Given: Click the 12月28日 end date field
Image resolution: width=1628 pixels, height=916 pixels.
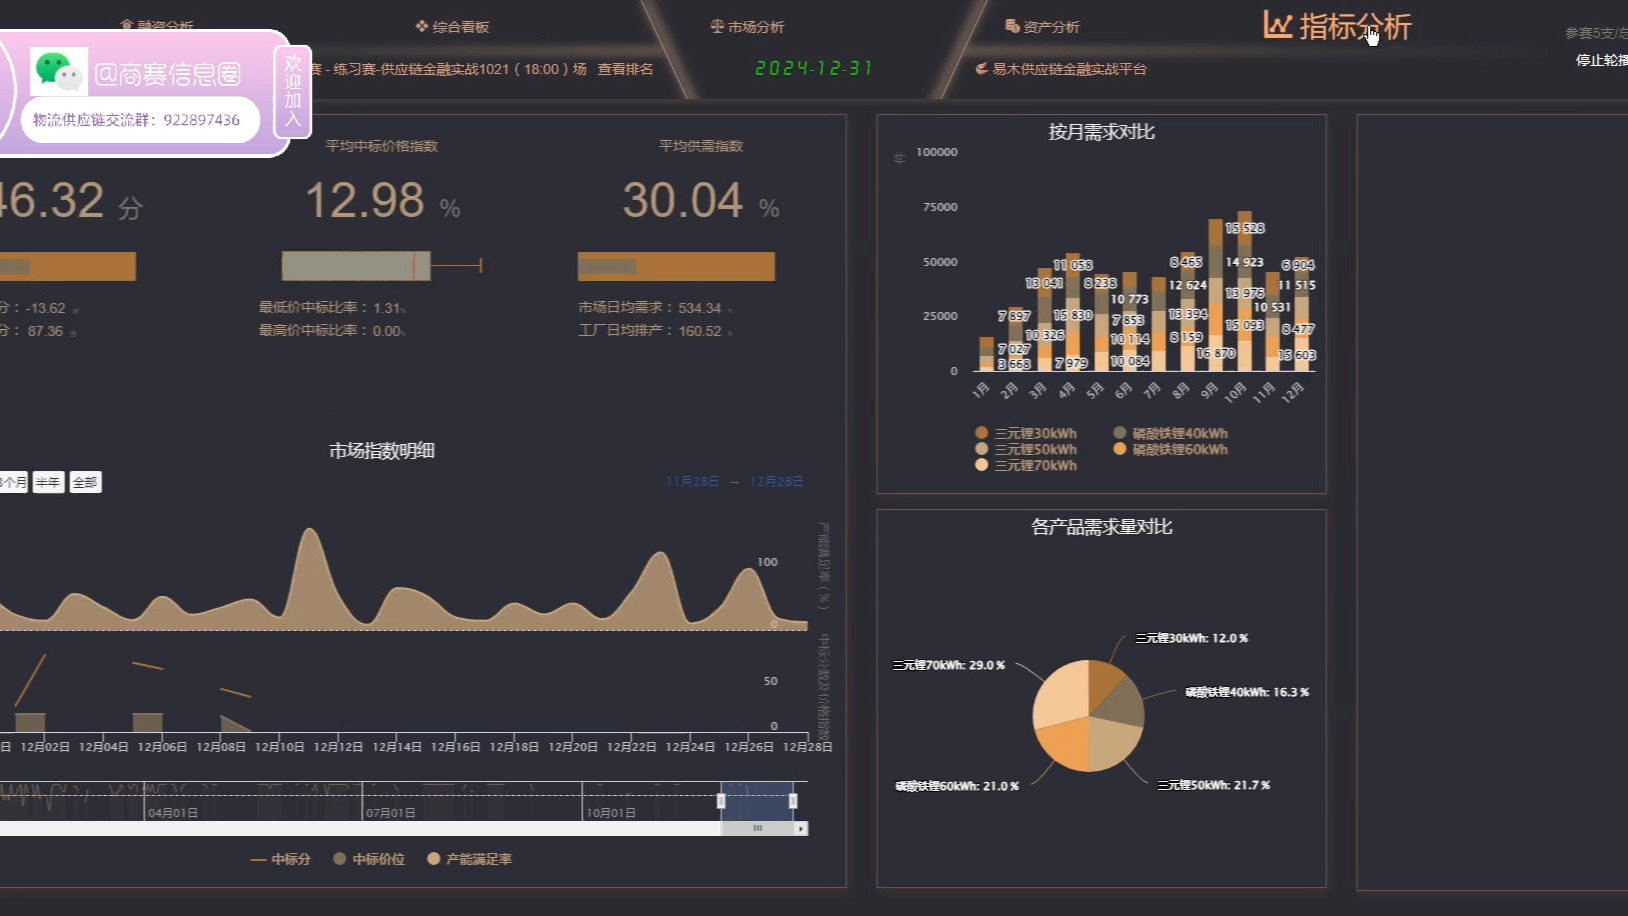Looking at the screenshot, I should (776, 482).
